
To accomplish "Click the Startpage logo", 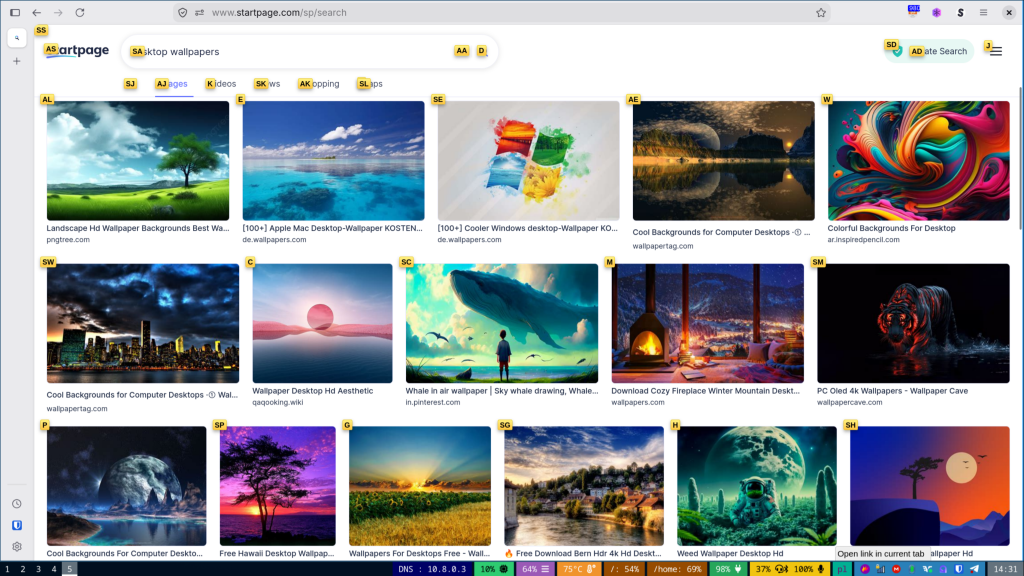I will tap(76, 51).
